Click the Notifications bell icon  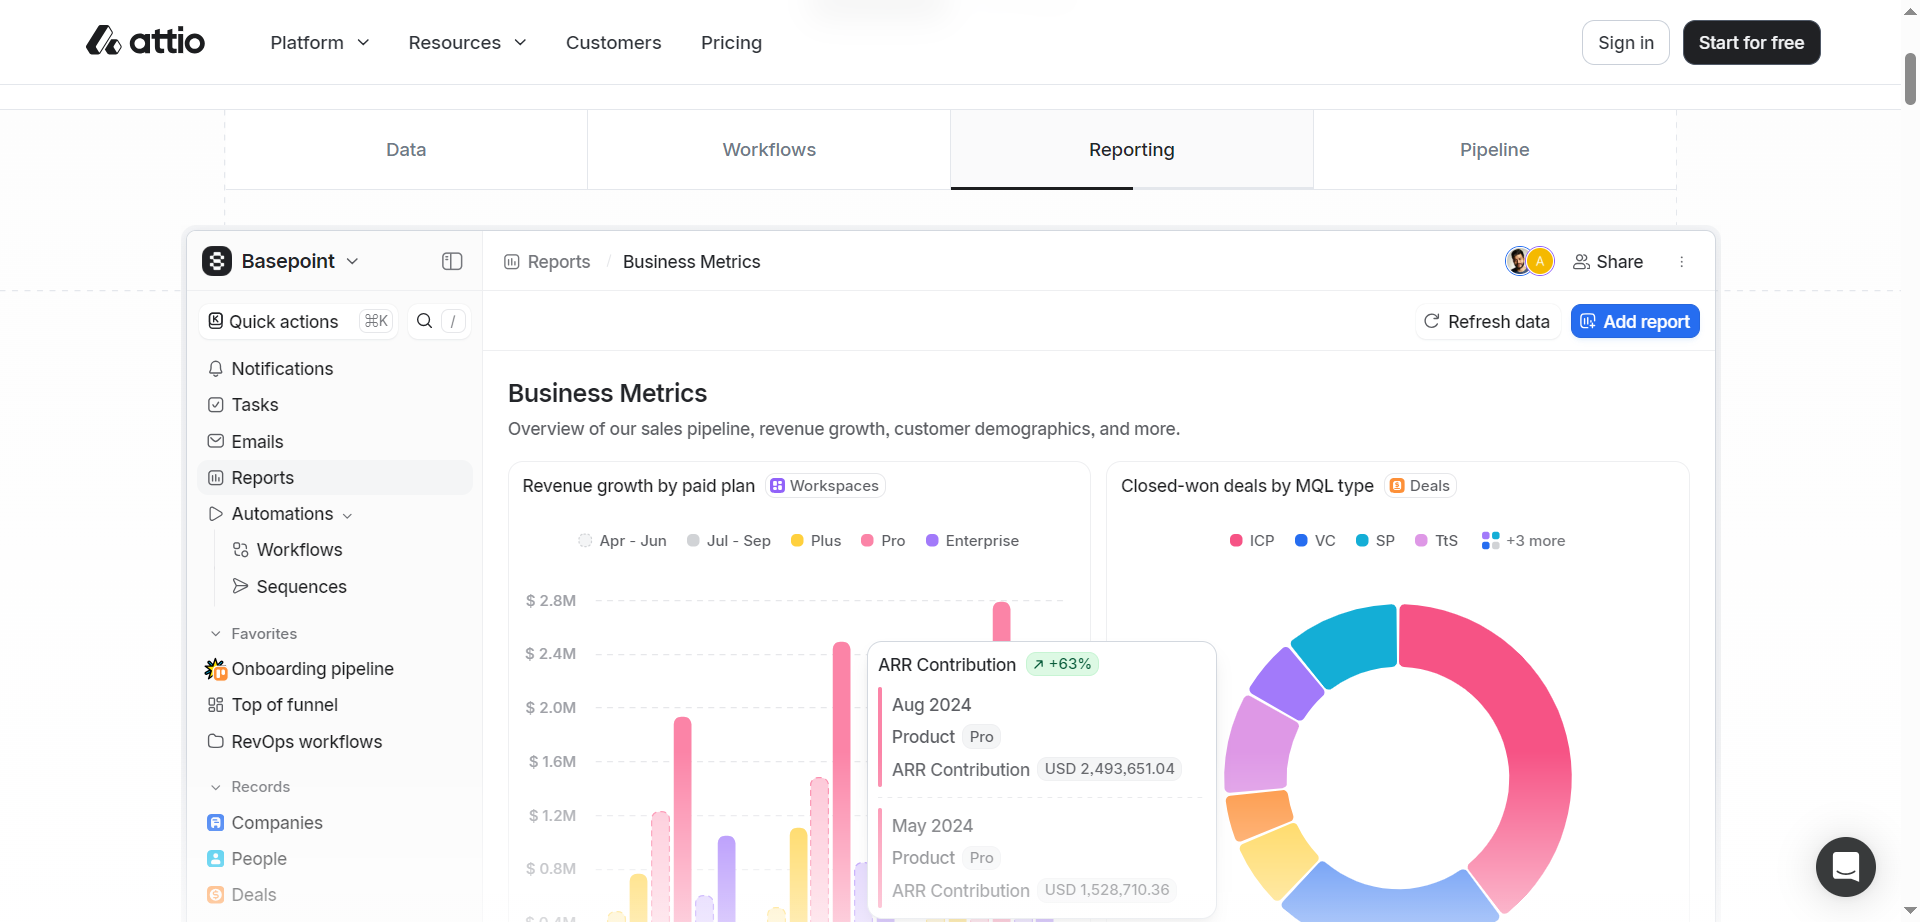click(215, 369)
